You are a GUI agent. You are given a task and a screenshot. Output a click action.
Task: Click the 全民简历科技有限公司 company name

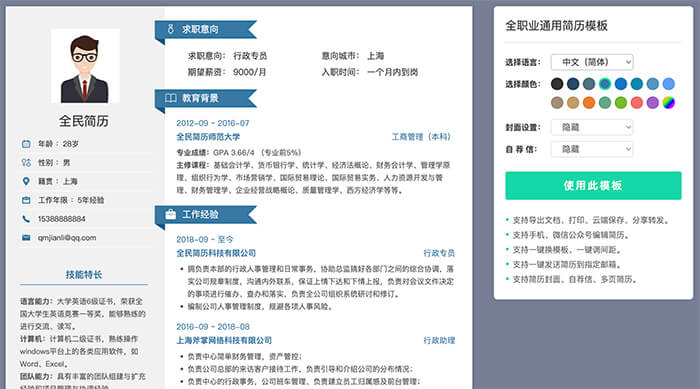(216, 253)
